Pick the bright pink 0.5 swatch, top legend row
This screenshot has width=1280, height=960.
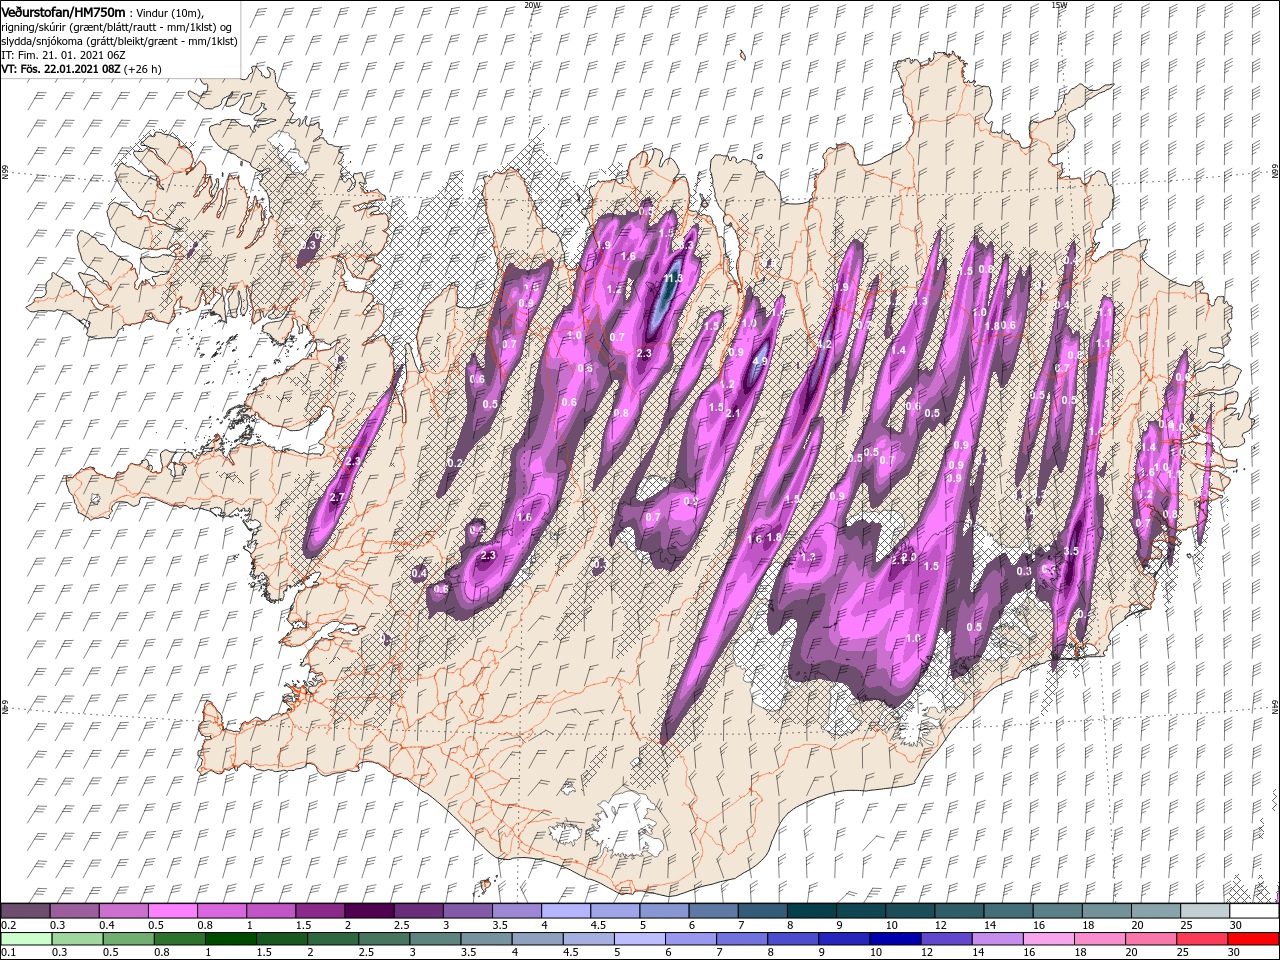tap(173, 911)
